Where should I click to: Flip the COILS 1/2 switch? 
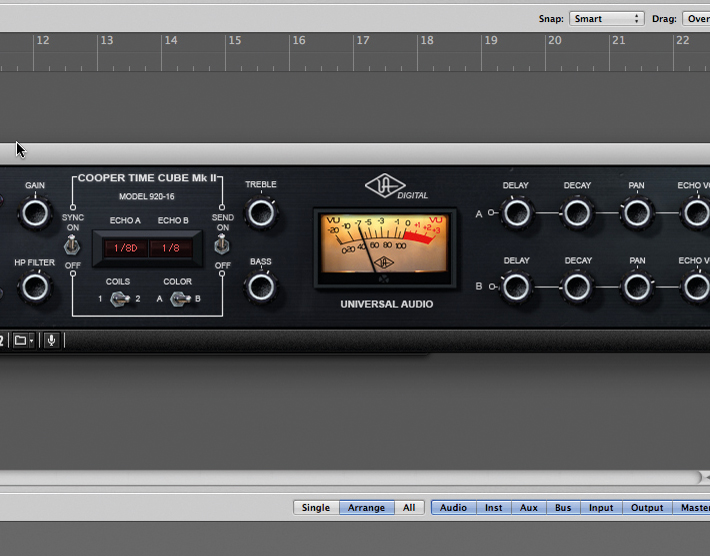coord(120,299)
